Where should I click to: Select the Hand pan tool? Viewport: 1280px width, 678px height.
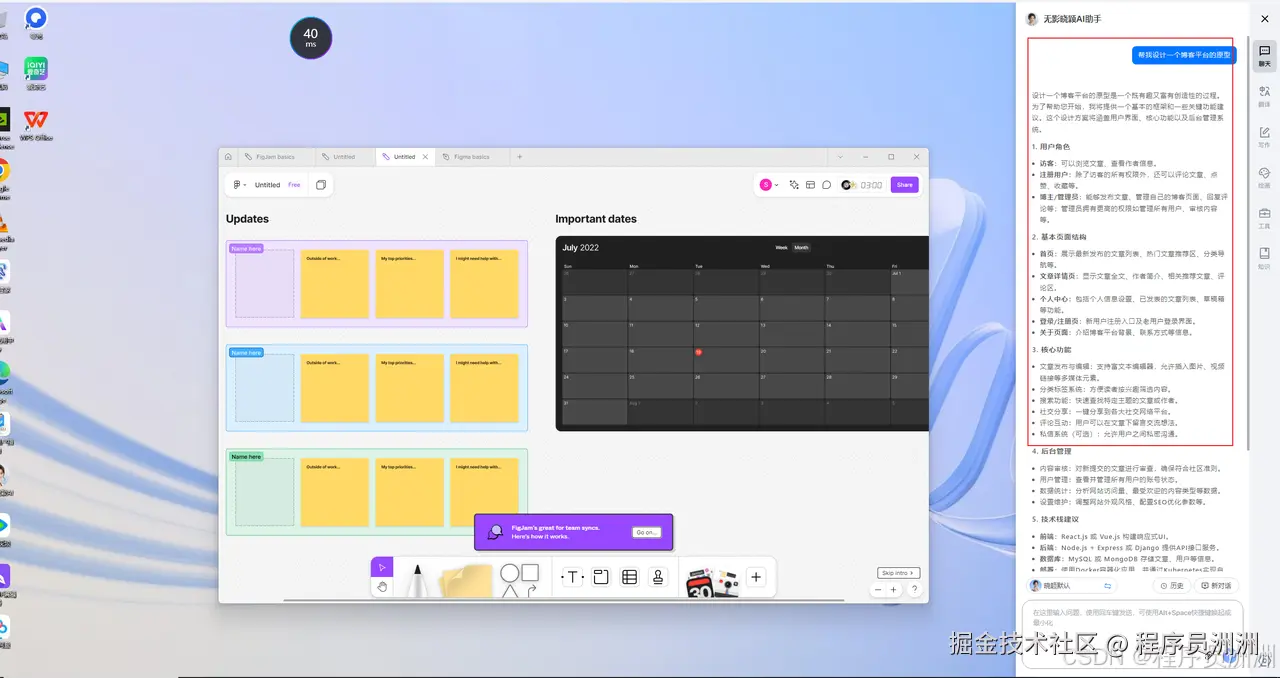coord(381,587)
